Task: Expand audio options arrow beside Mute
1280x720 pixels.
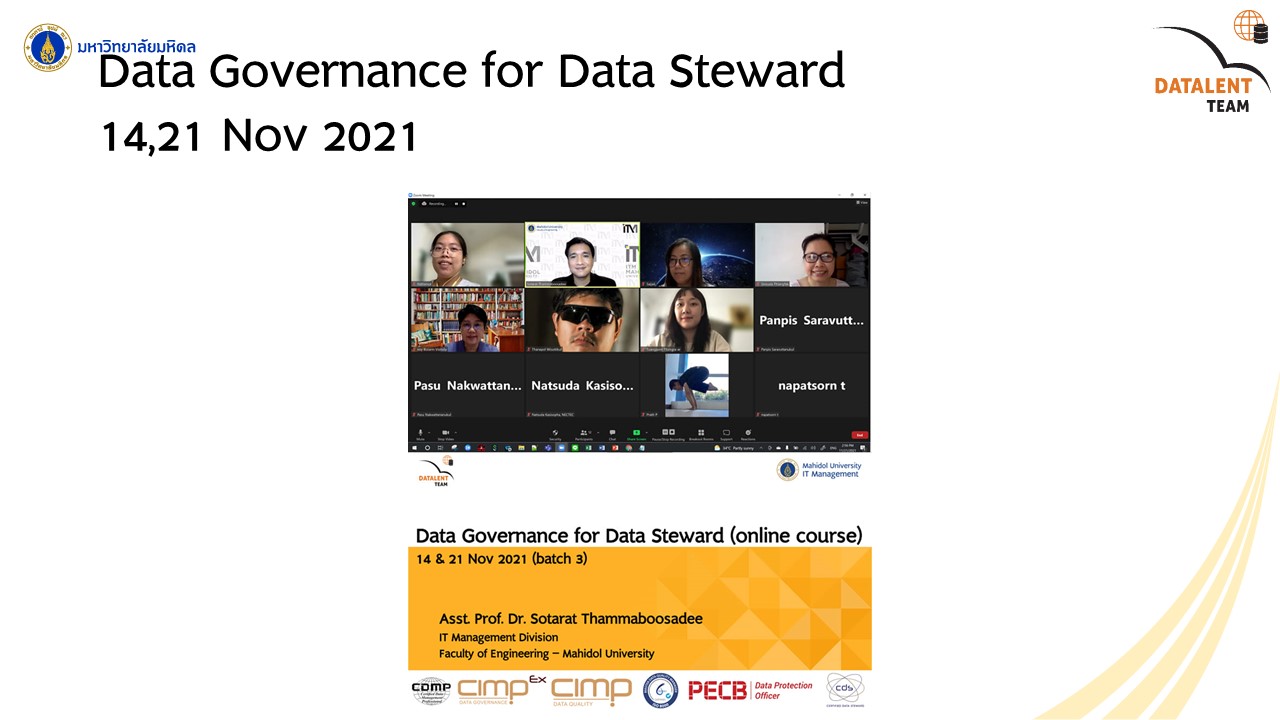Action: click(x=430, y=432)
